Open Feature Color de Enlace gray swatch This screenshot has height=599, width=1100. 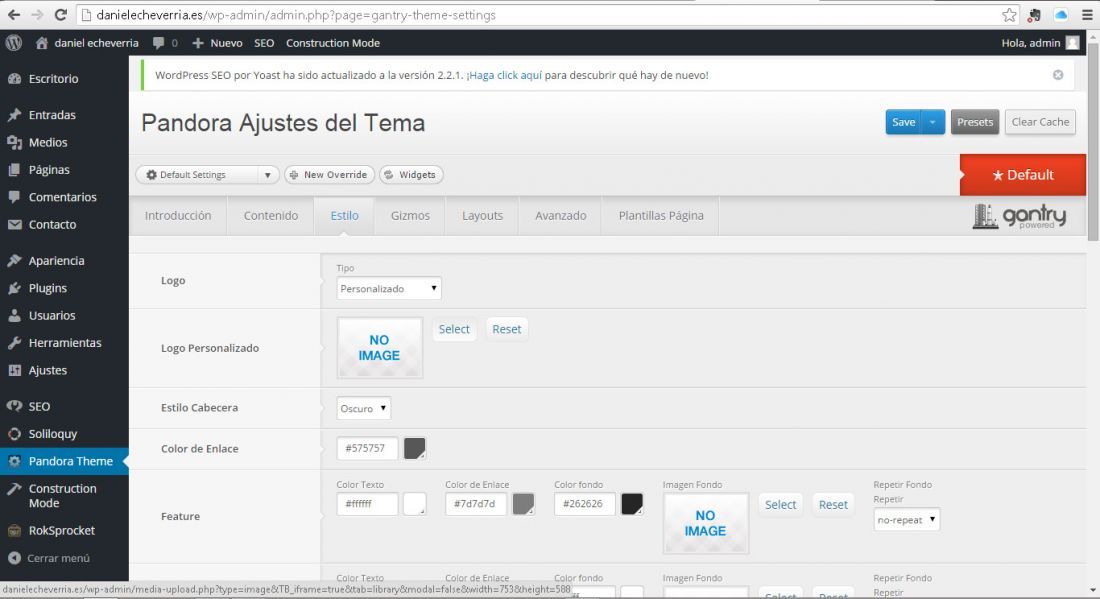click(x=523, y=504)
